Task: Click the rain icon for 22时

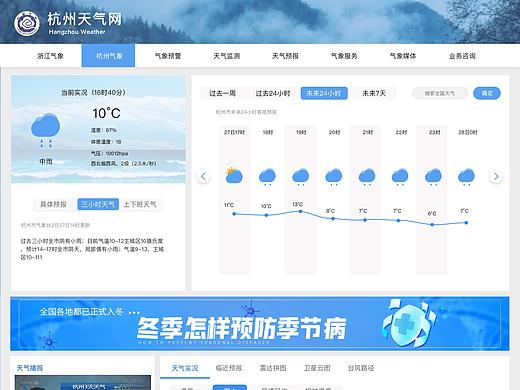Action: tap(400, 176)
